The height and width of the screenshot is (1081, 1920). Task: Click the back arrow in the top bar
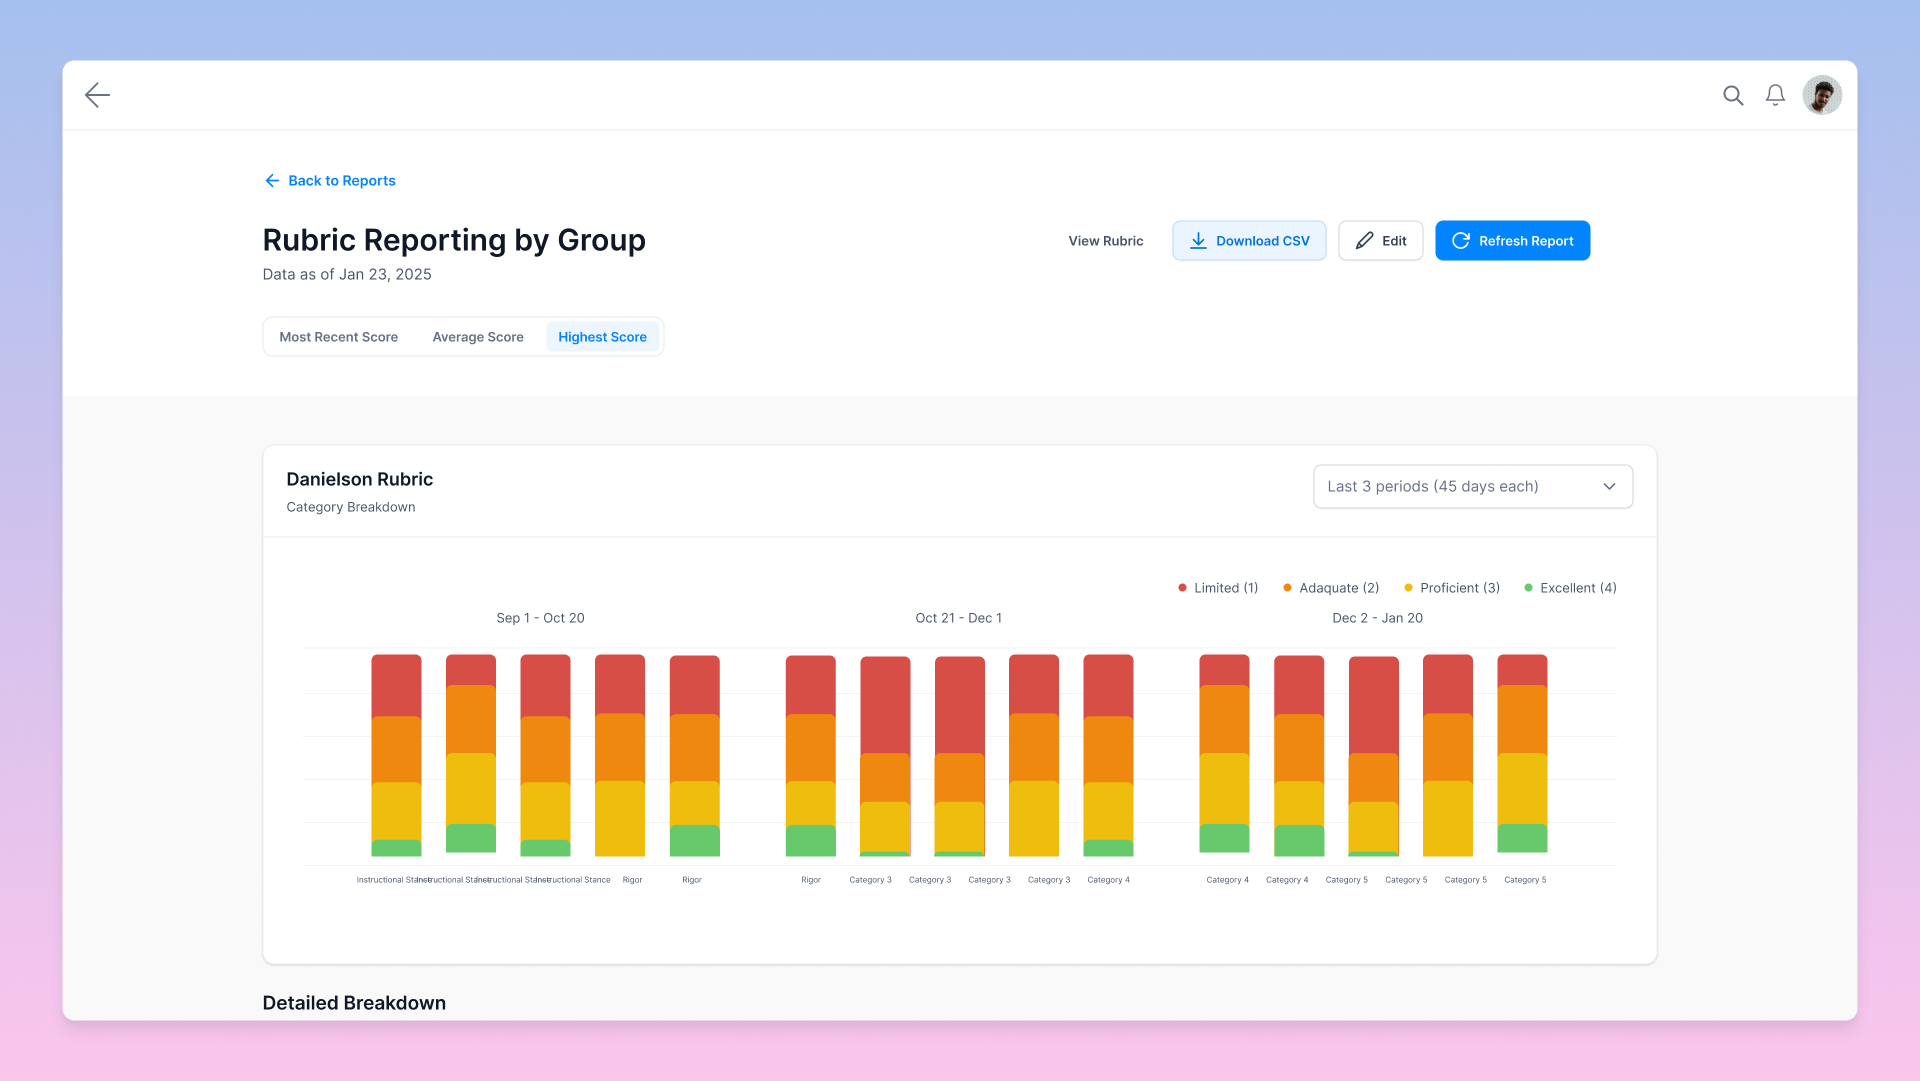[x=97, y=95]
